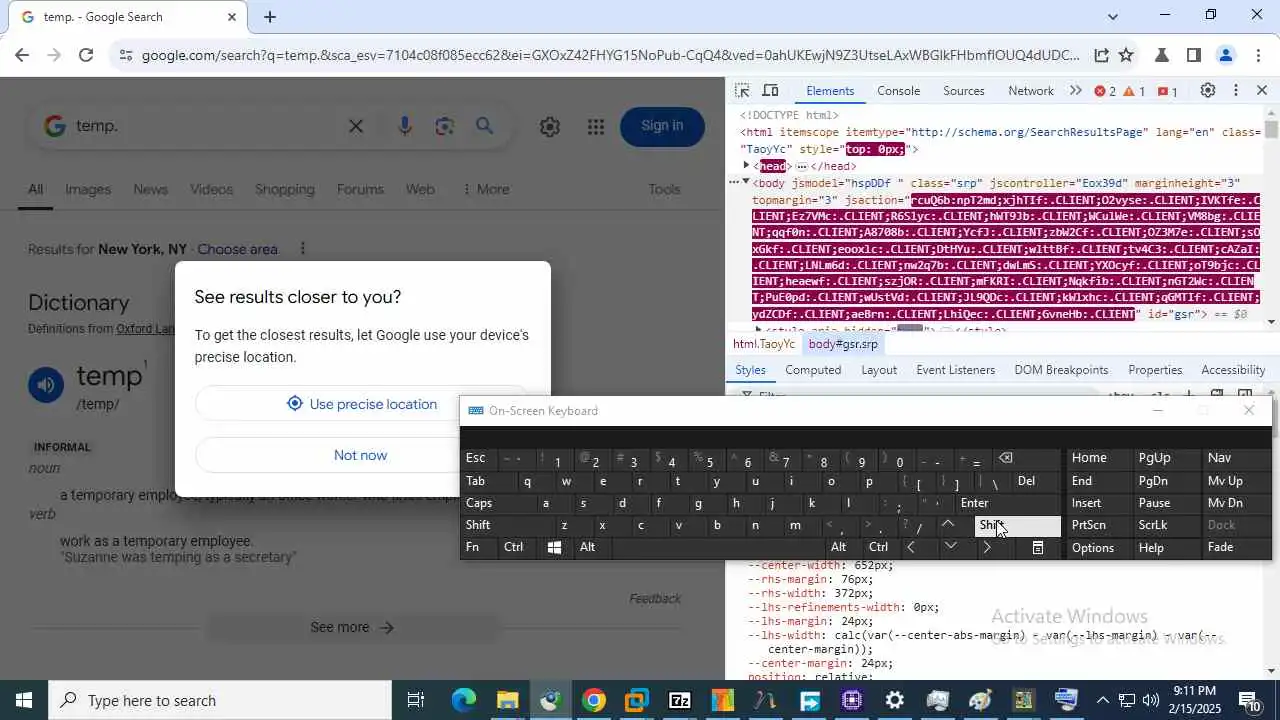Click the Choose area link
This screenshot has width=1280, height=720.
237,249
